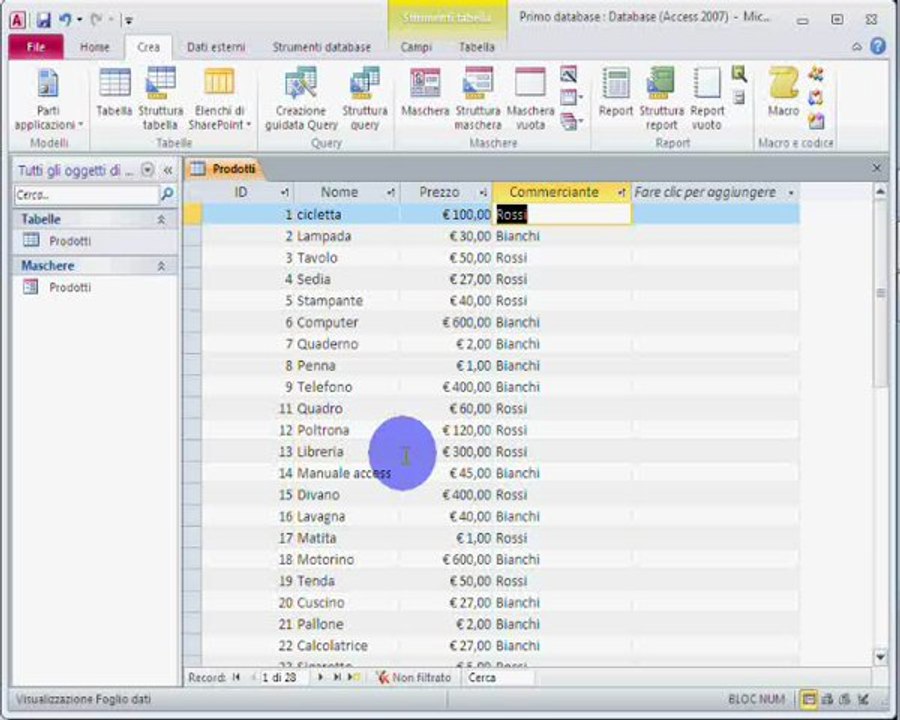Go to next record navigation arrow
900x720 pixels.
pyautogui.click(x=320, y=678)
